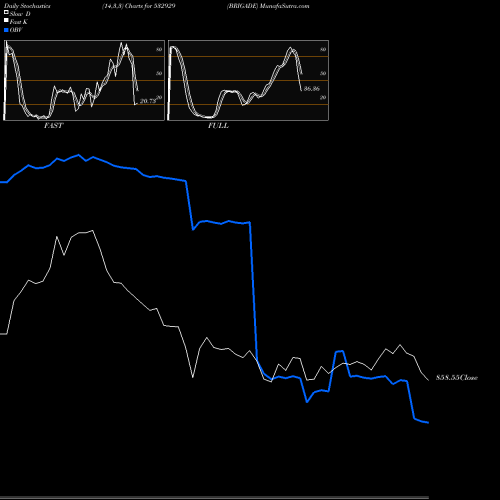Screen dimensions: 500x500
Task: Click the Fast K legend swatch
Action: [x=6, y=20]
